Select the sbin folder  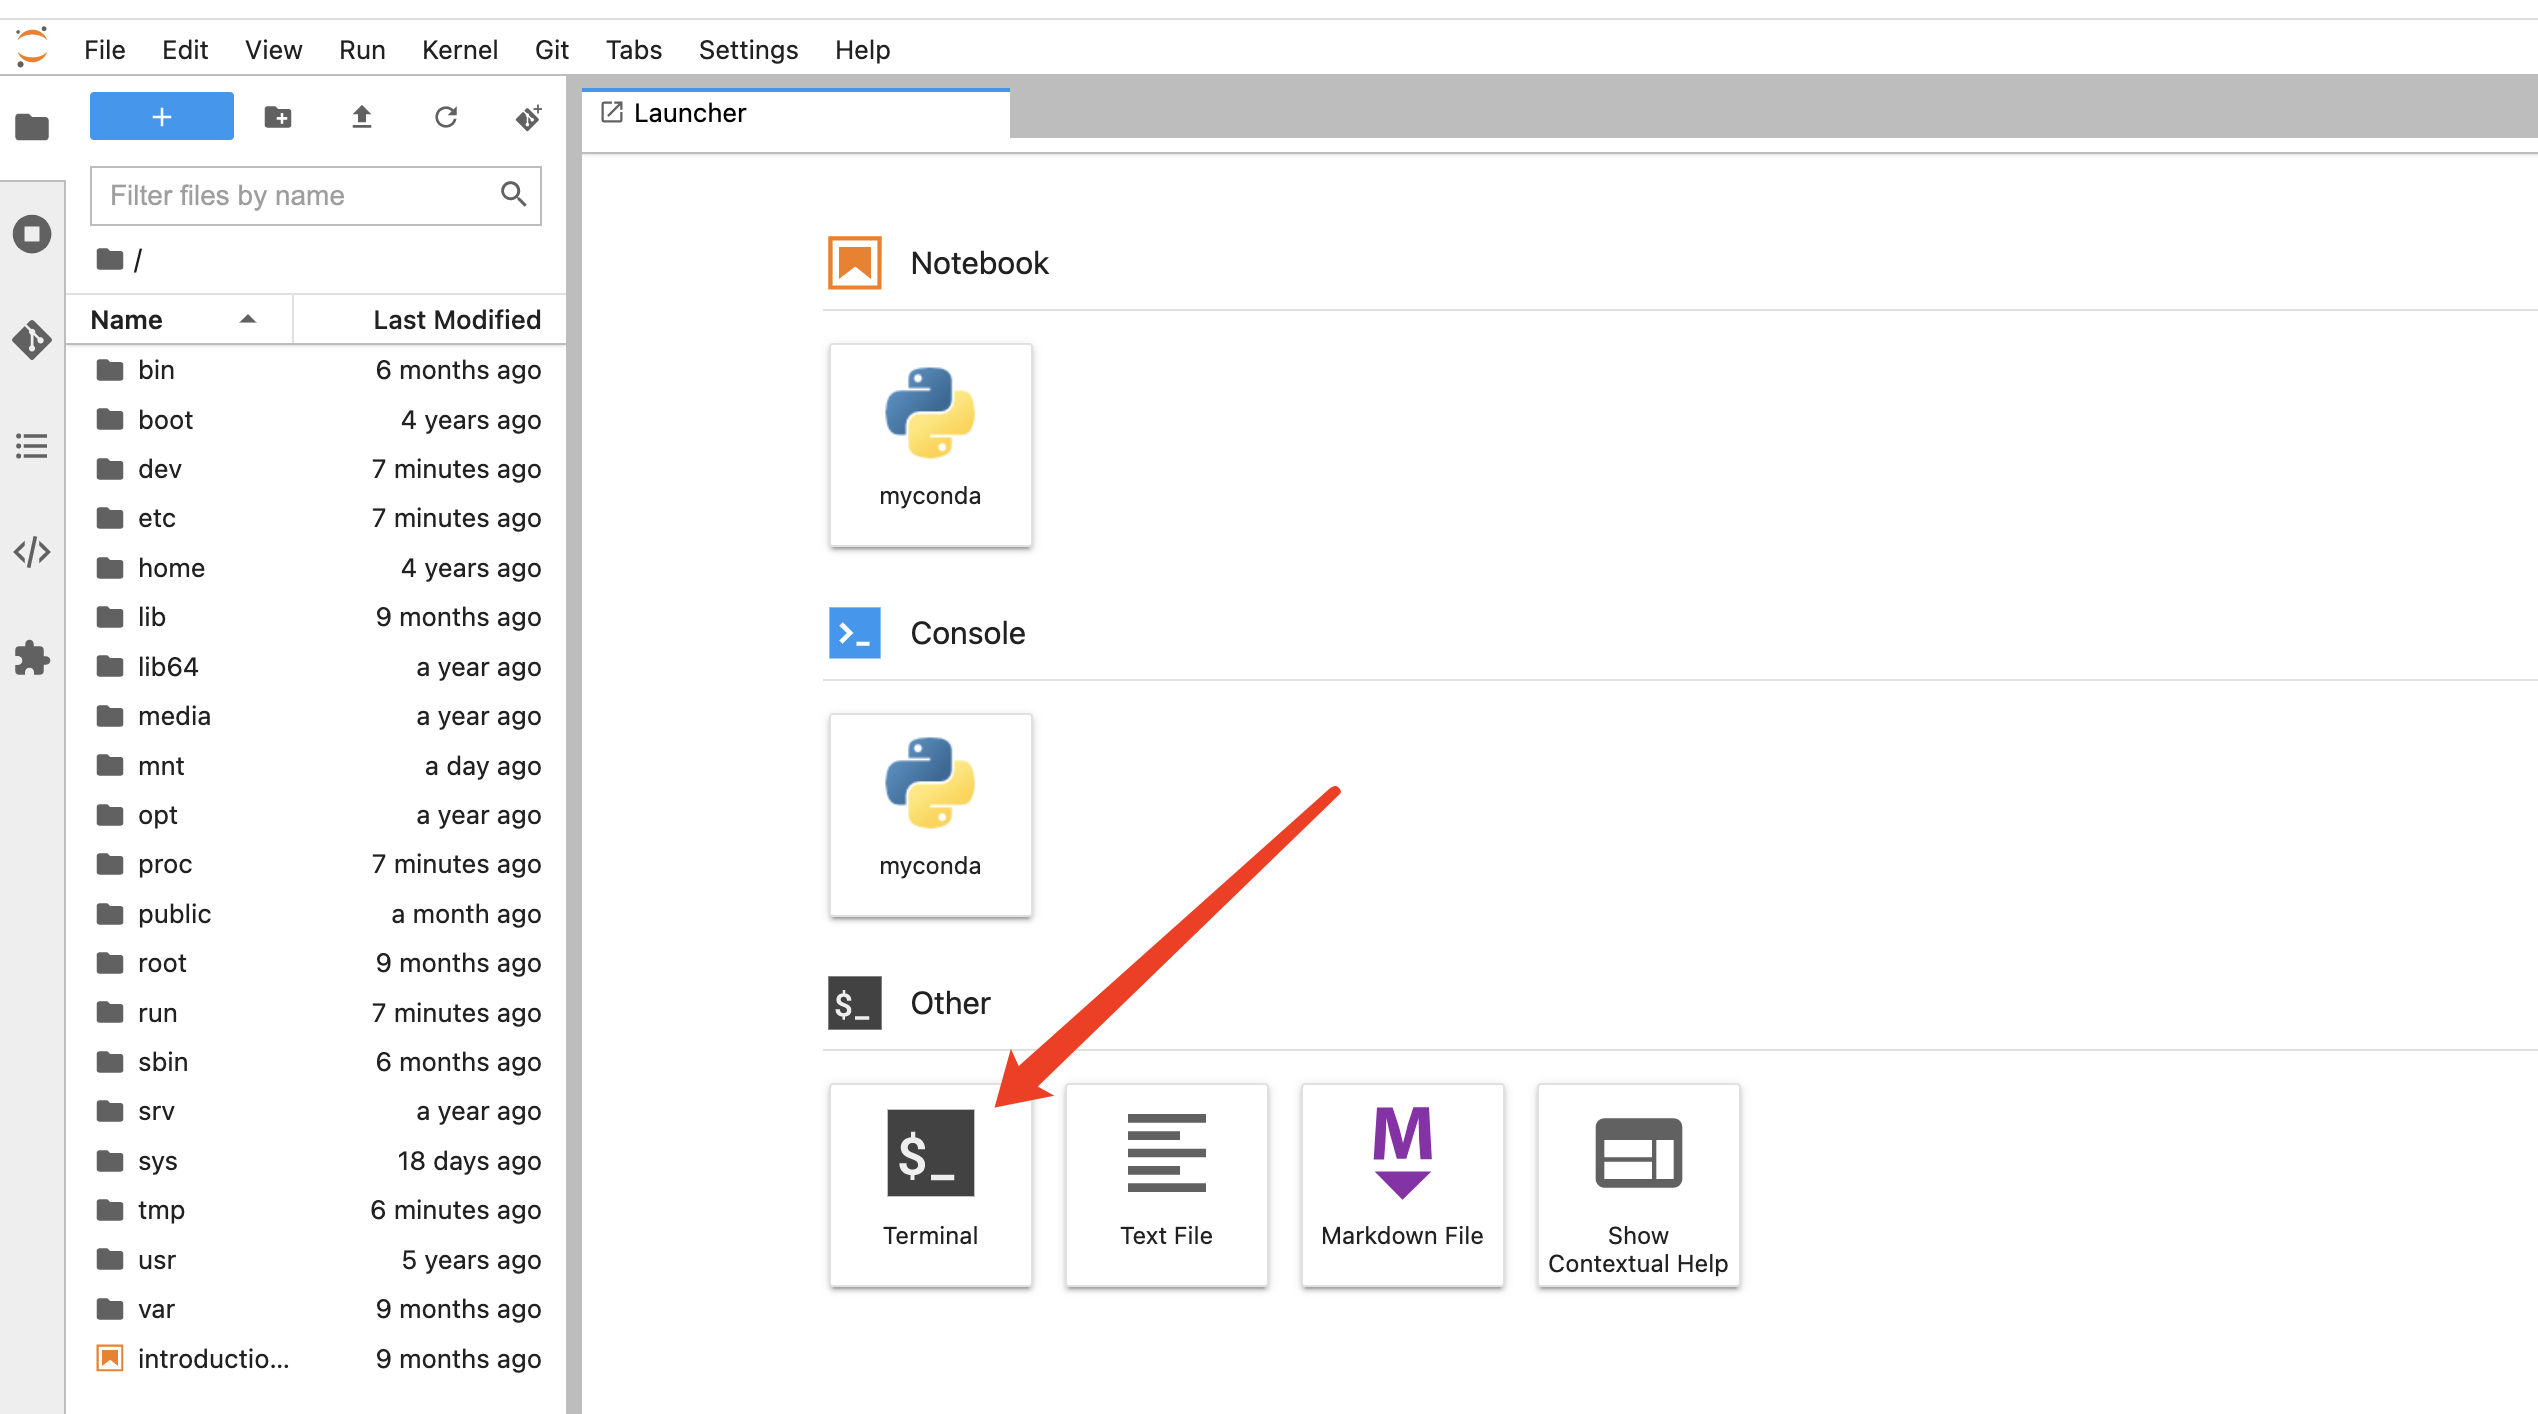click(x=316, y=1062)
